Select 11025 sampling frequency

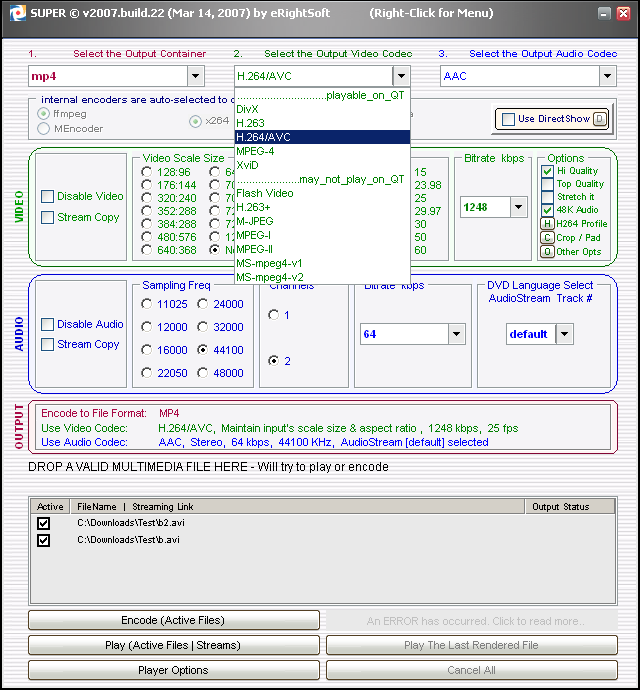point(147,304)
